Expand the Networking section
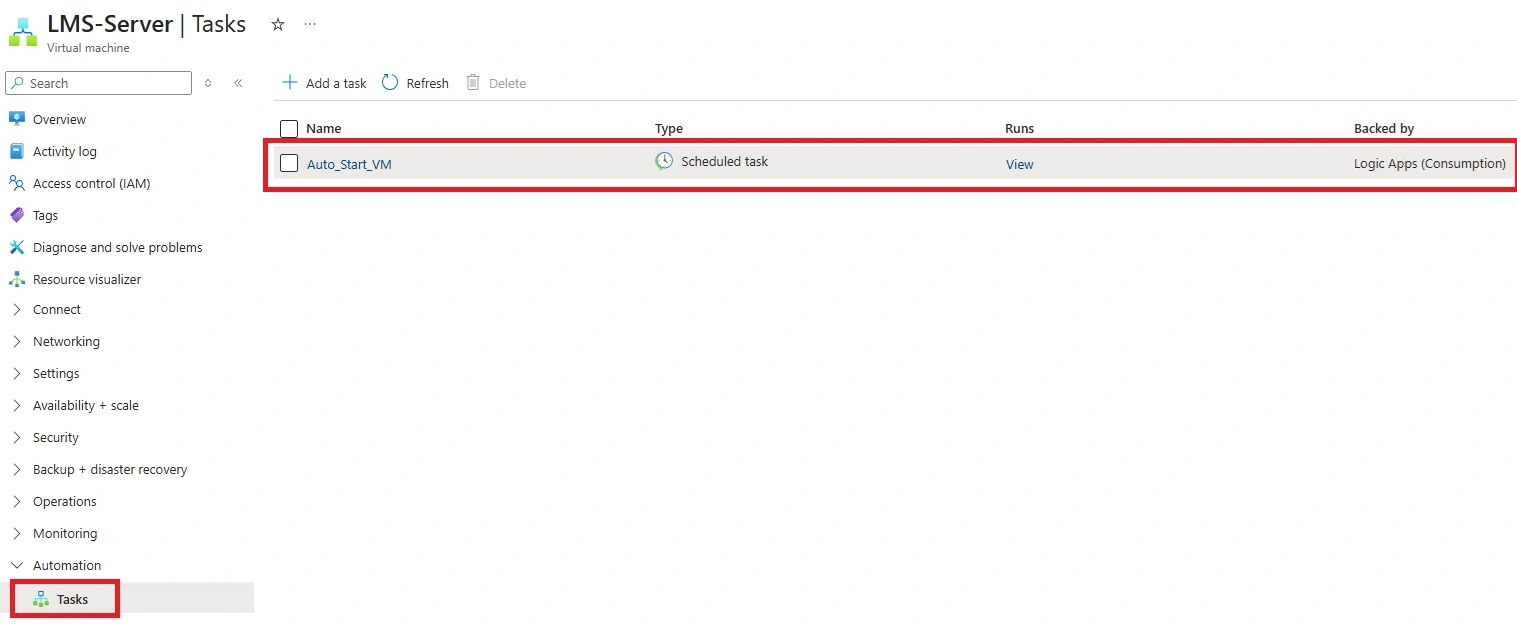The height and width of the screenshot is (629, 1517). pyautogui.click(x=17, y=341)
